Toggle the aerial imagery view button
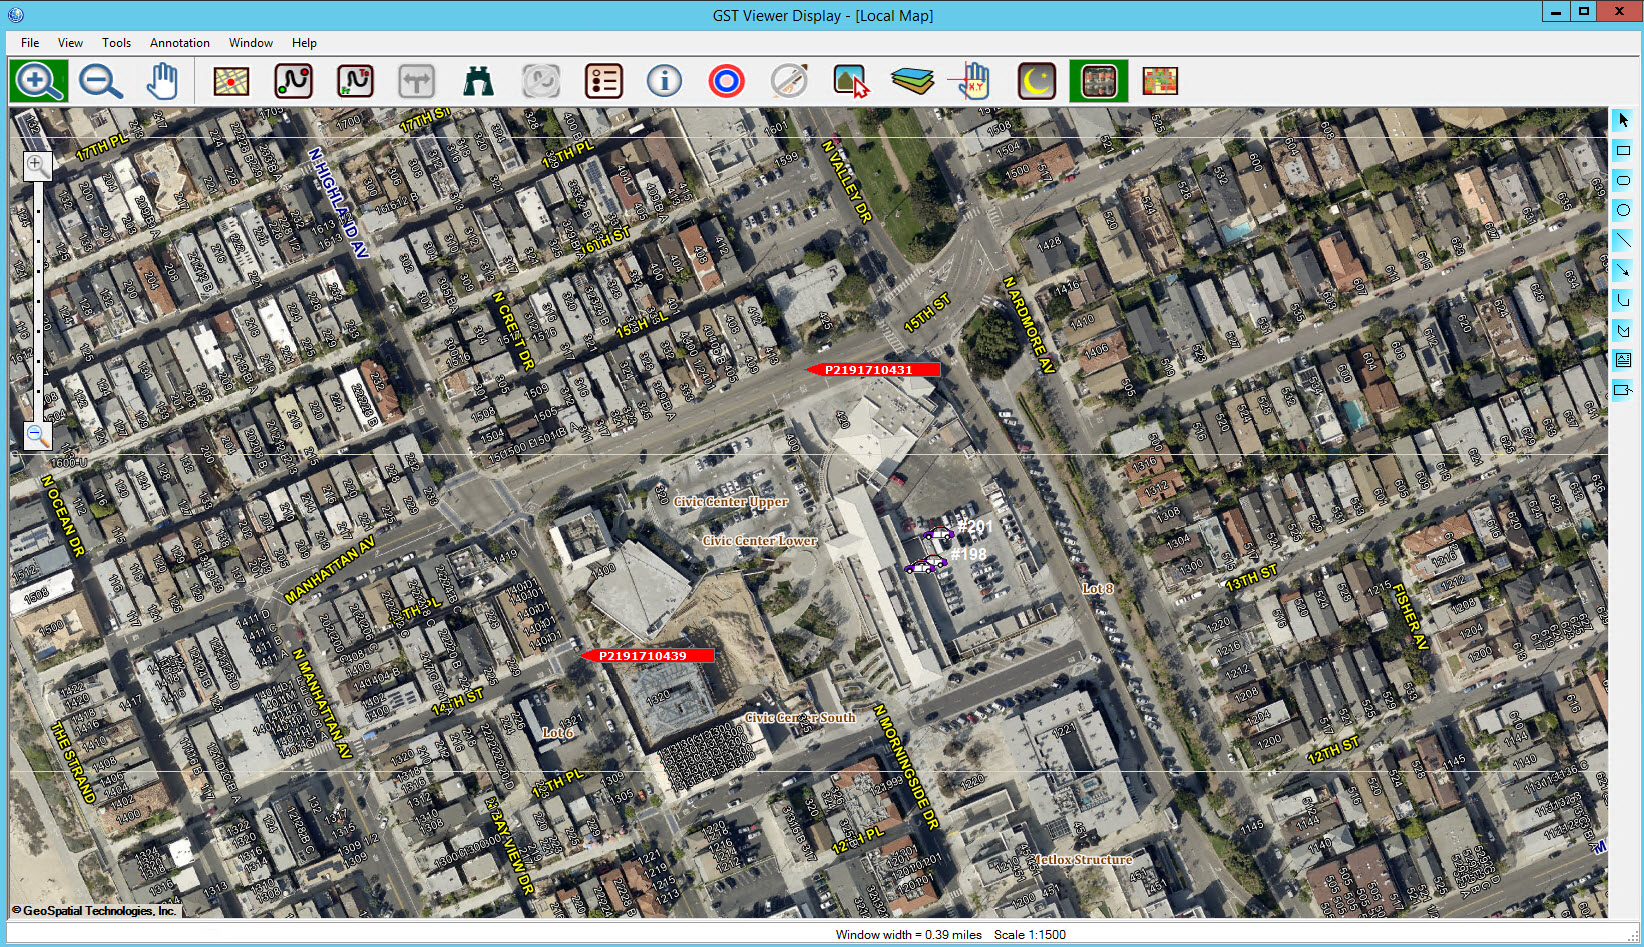1644x947 pixels. (x=1098, y=81)
